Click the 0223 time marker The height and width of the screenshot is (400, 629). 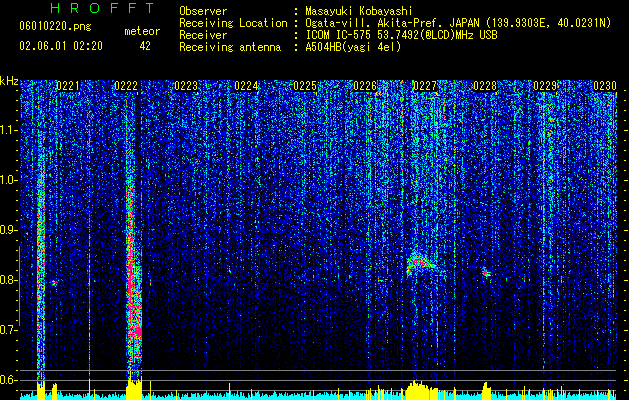186,86
